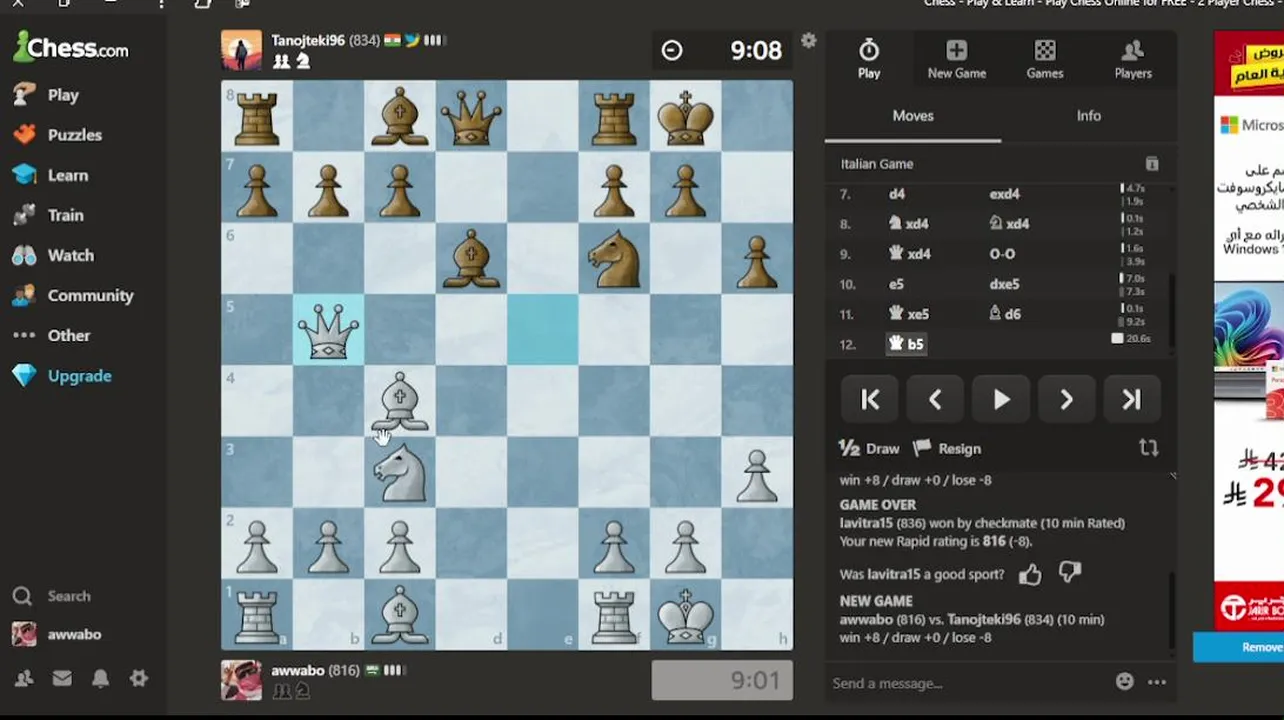Click the Upgrade diamond link
The height and width of the screenshot is (720, 1284).
(62, 376)
